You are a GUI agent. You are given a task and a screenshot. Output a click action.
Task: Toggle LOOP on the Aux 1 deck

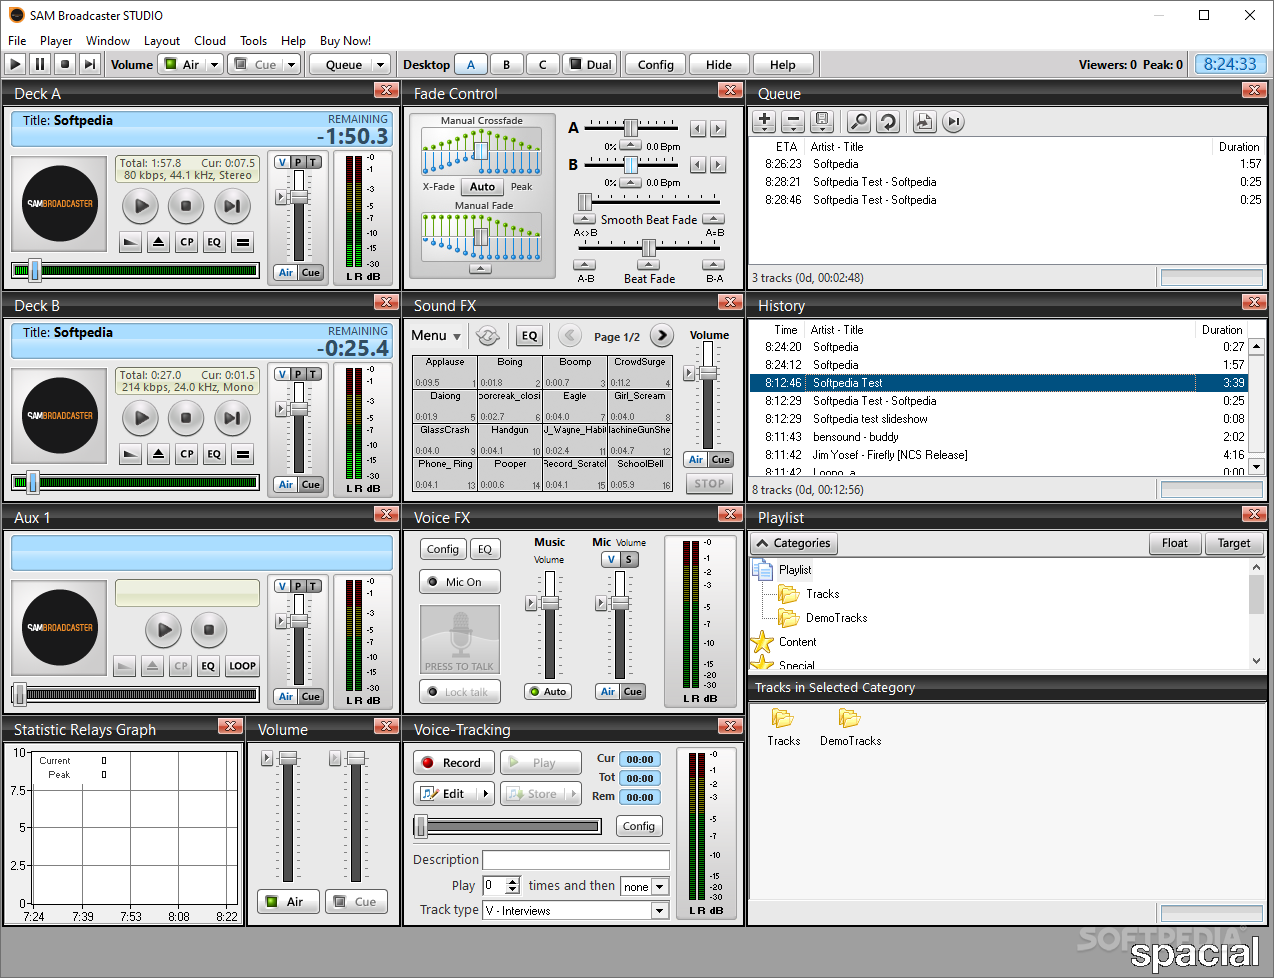coord(243,666)
